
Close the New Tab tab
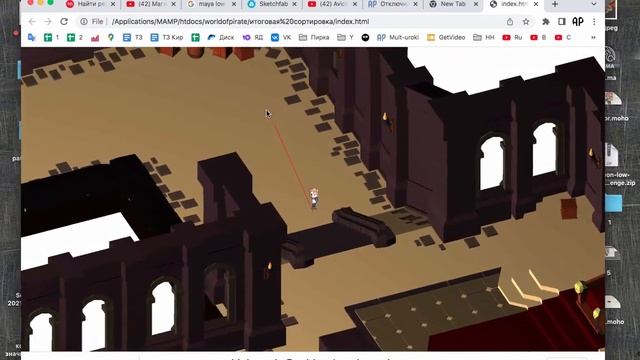[x=476, y=4]
